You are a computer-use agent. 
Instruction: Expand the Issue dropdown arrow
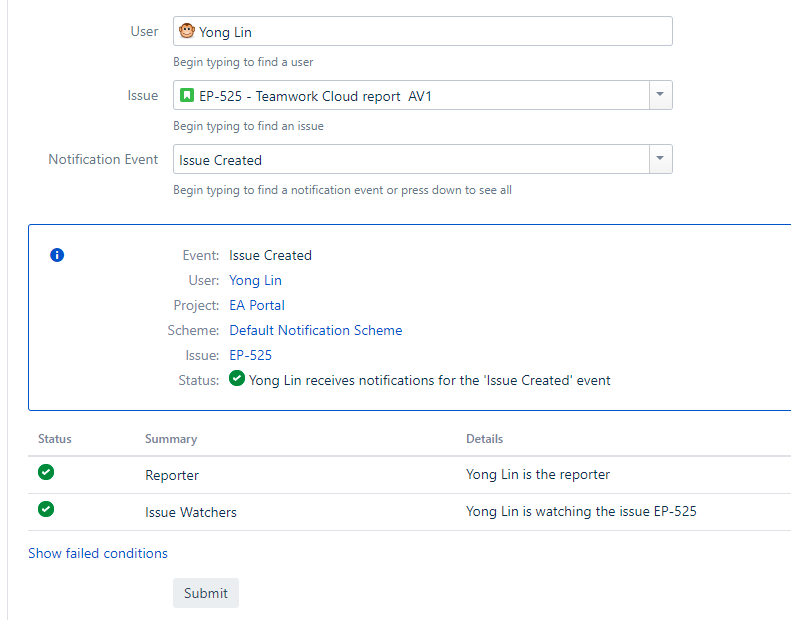(x=660, y=95)
